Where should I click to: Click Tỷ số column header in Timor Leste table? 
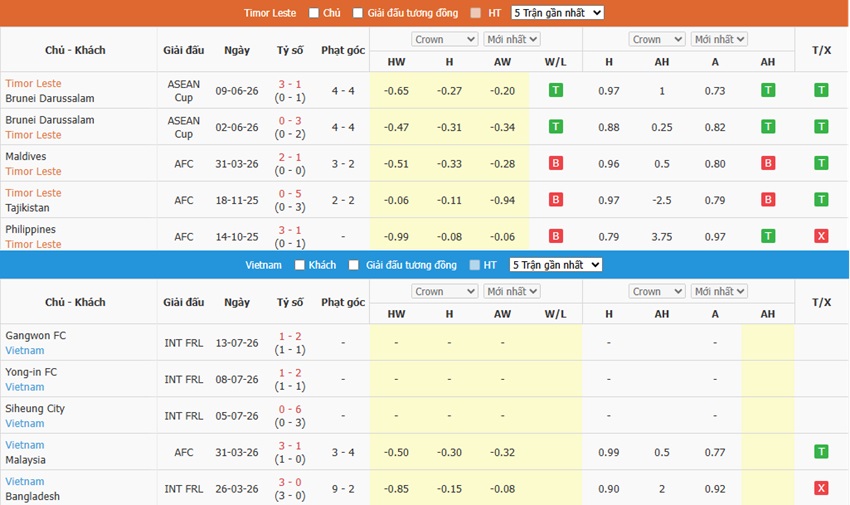[x=290, y=50]
